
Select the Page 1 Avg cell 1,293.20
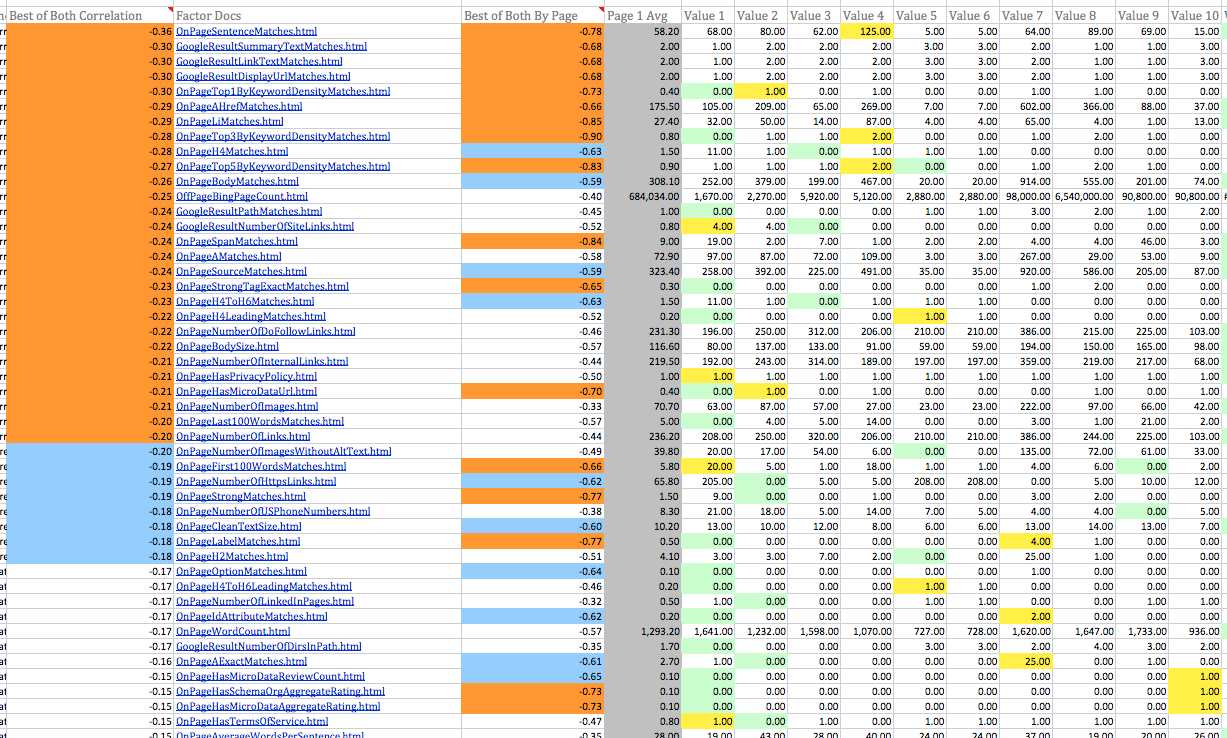pyautogui.click(x=643, y=632)
